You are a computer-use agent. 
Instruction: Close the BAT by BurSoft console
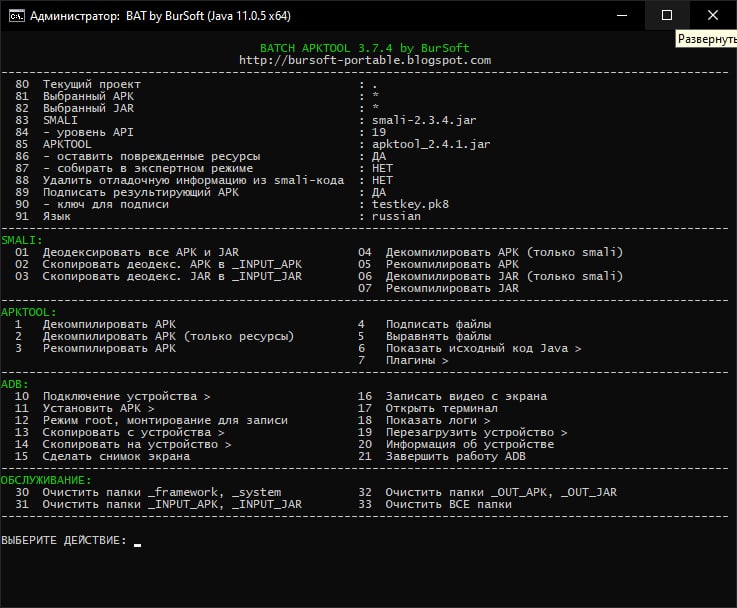coord(713,16)
